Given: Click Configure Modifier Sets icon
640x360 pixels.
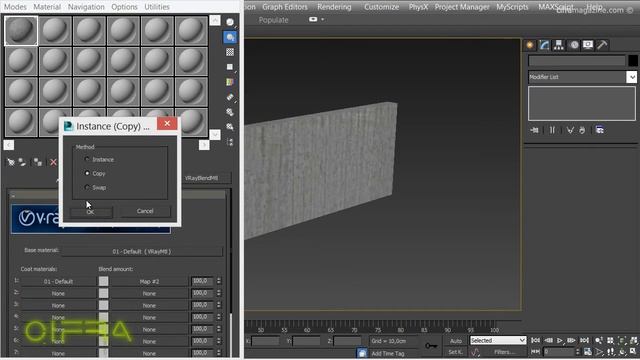Looking at the screenshot, I should (x=600, y=130).
